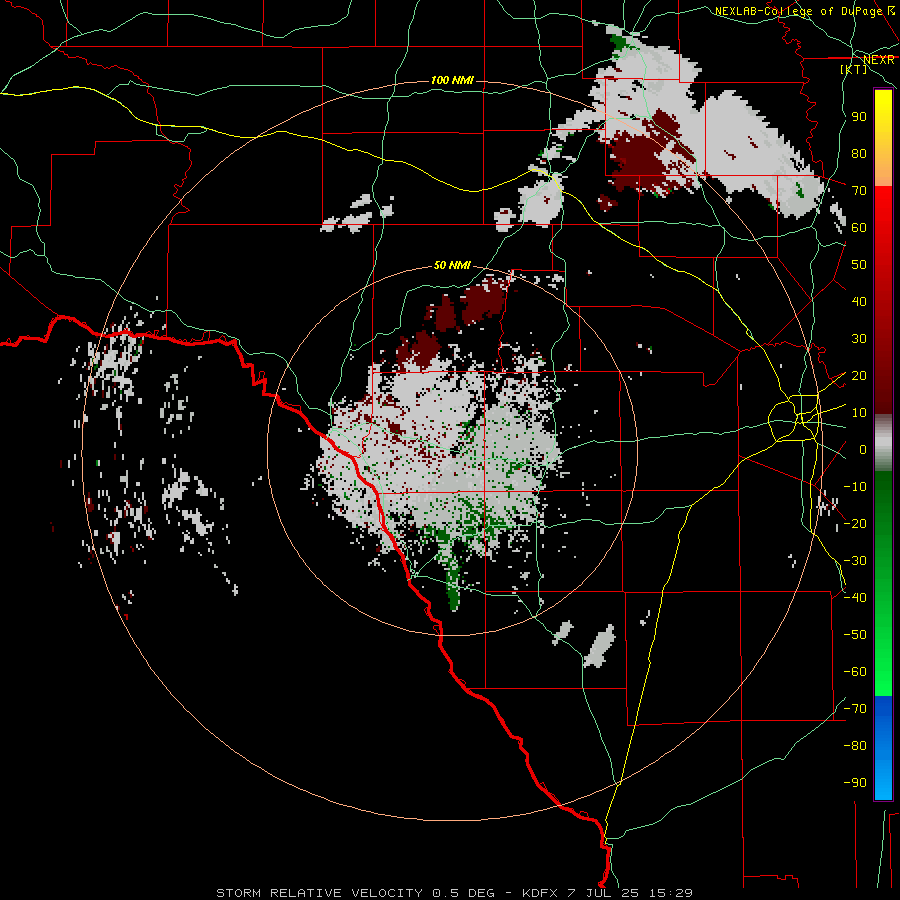Image resolution: width=900 pixels, height=900 pixels.
Task: Click the 40 value on the color scale
Action: coord(859,301)
